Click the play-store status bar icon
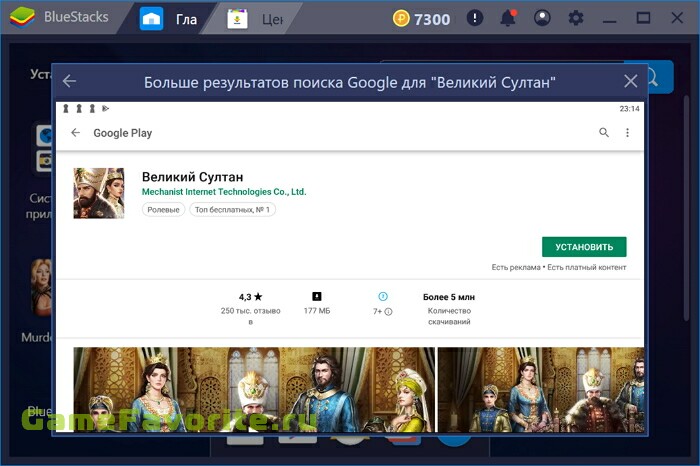This screenshot has height=466, width=700. (106, 108)
